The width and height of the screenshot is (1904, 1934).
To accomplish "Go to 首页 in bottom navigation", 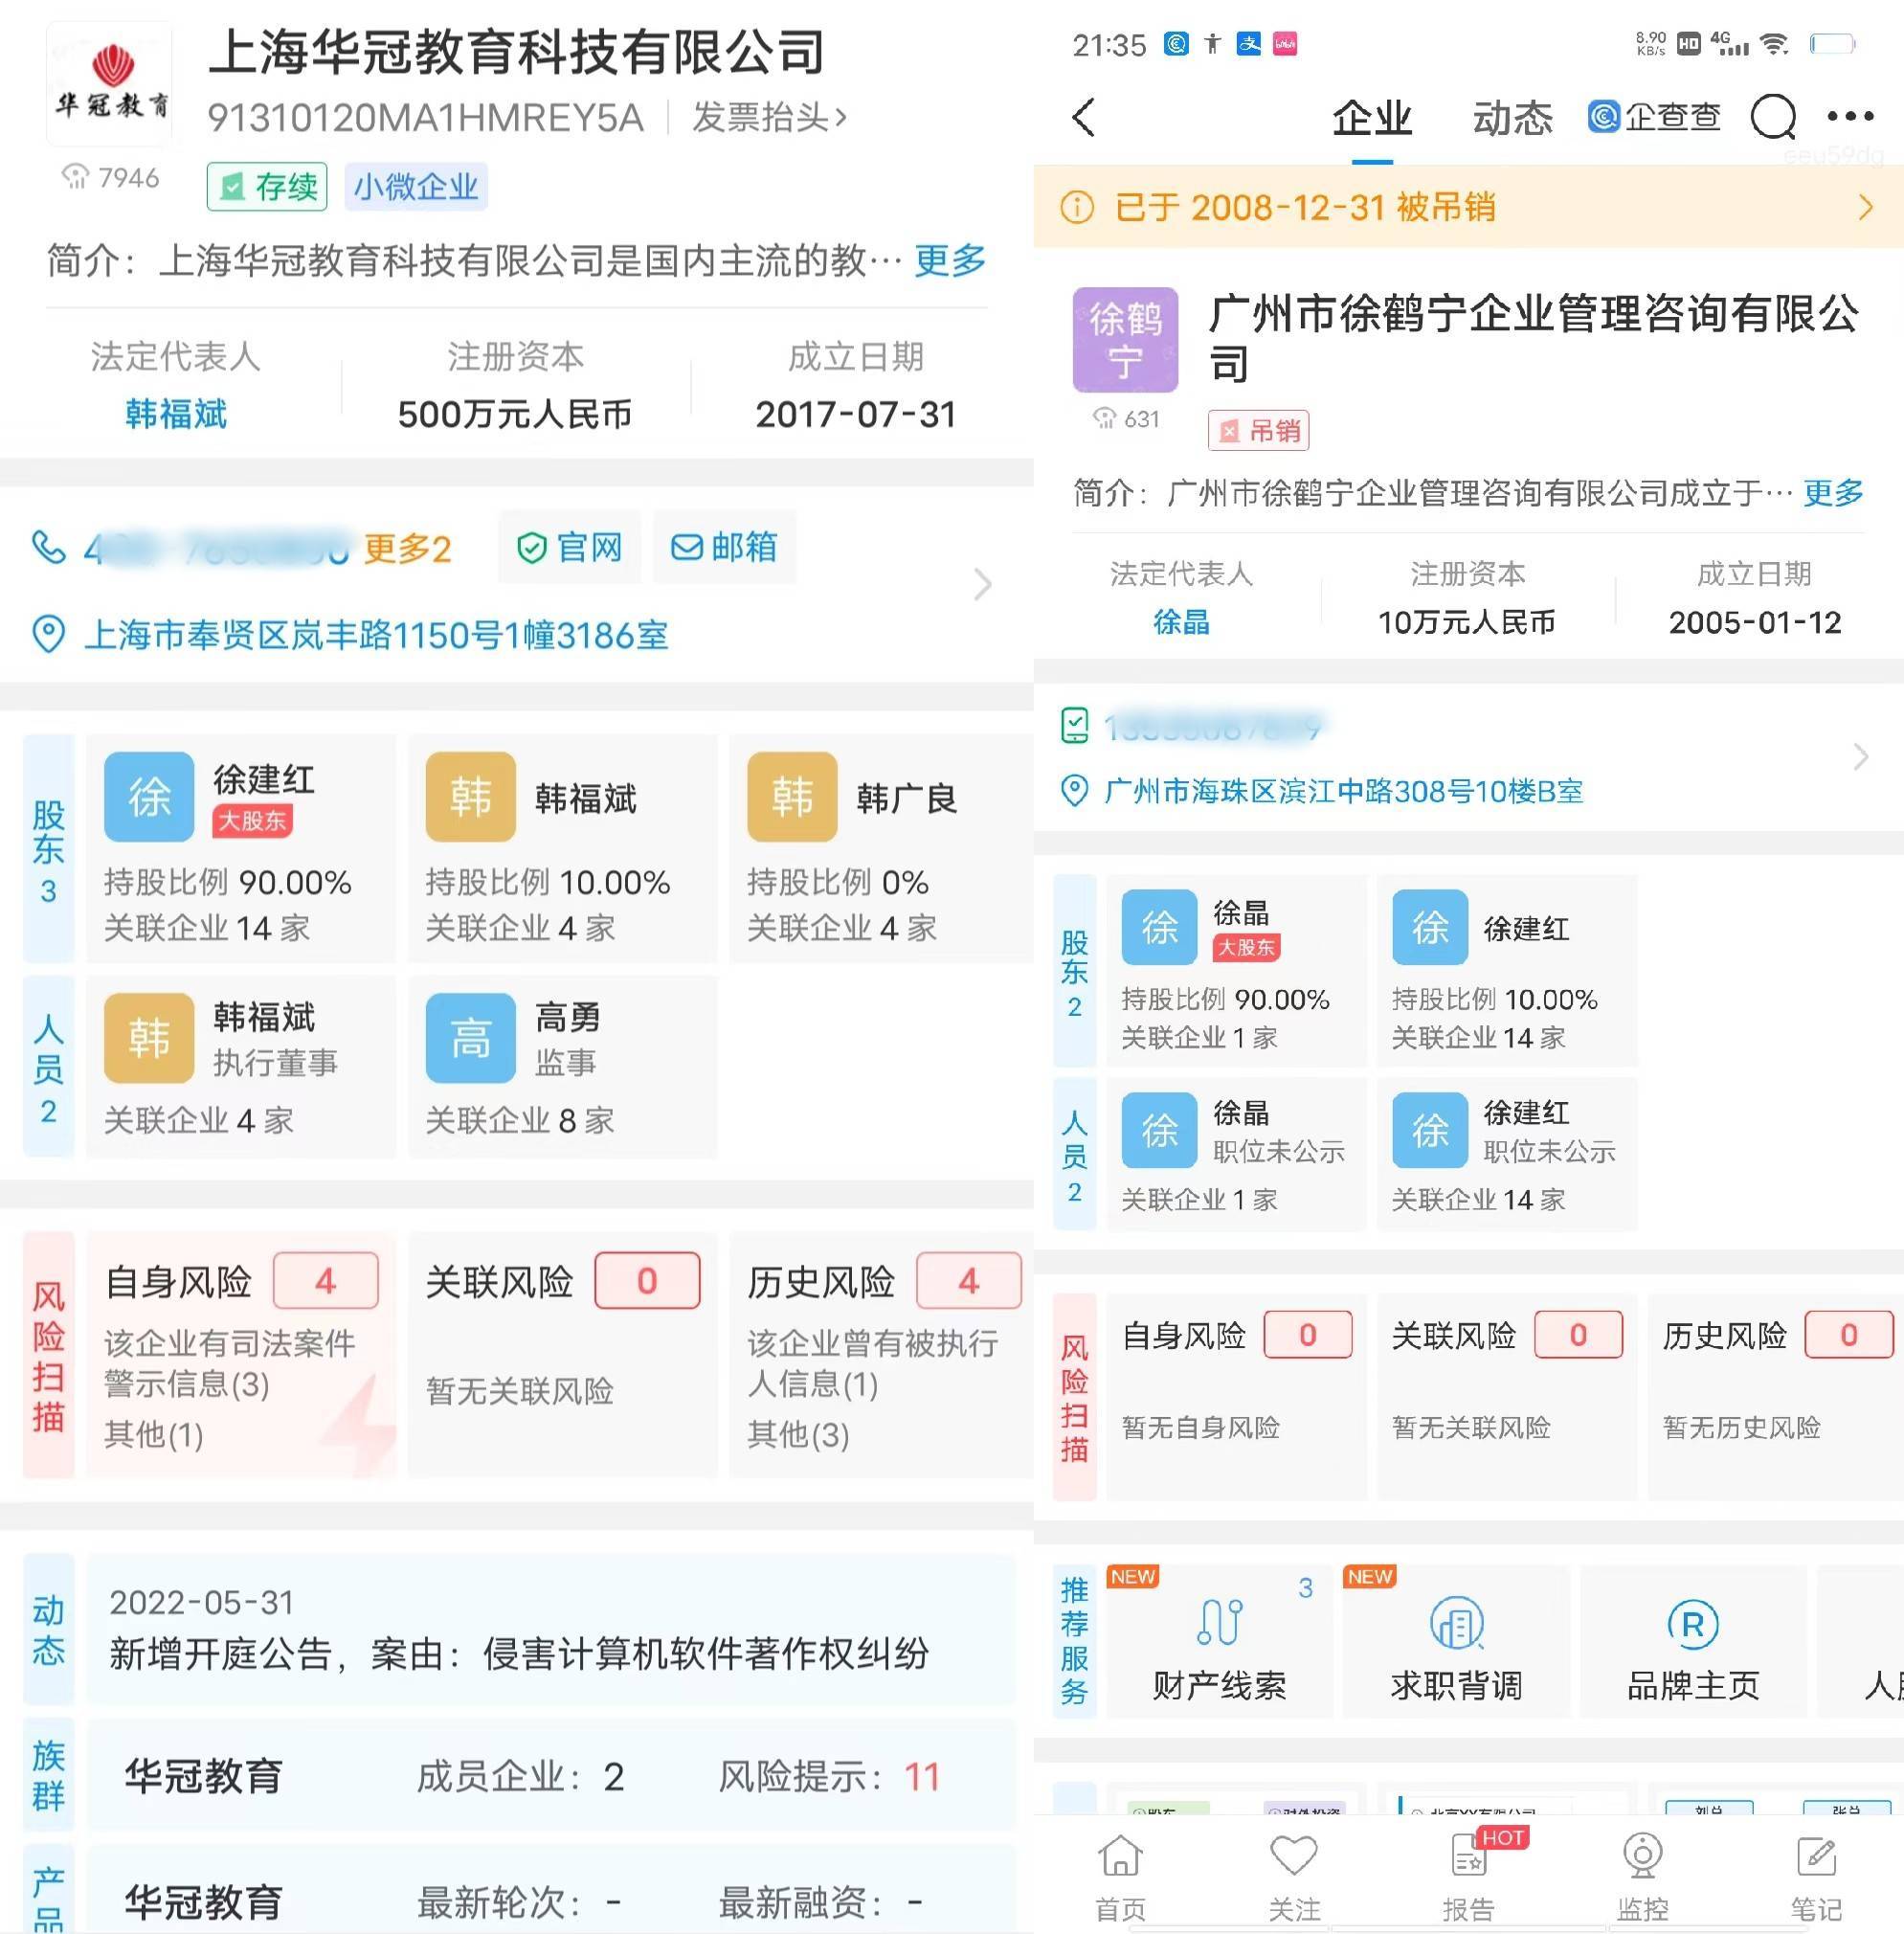I will coord(1120,1878).
